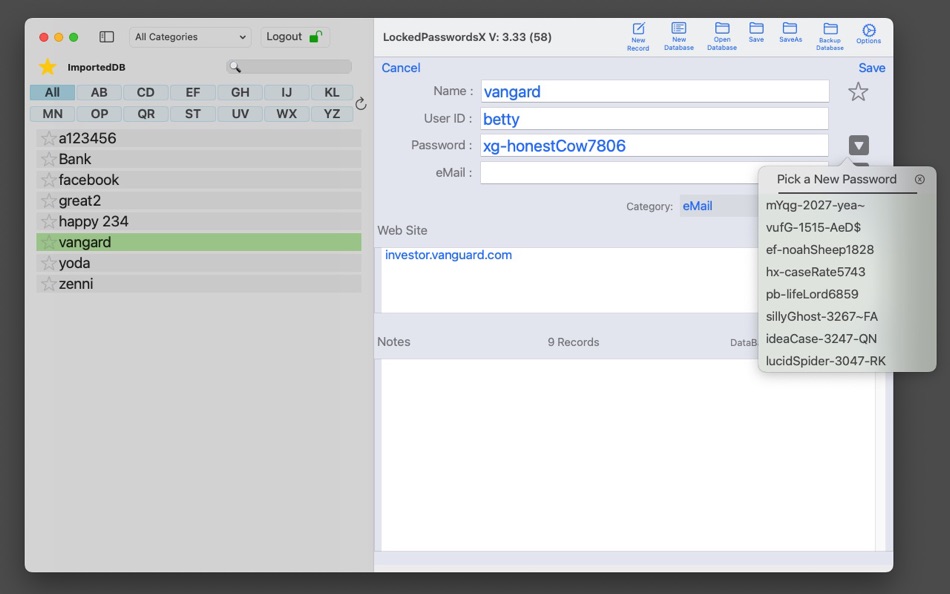Viewport: 950px width, 594px height.
Task: Toggle the sidebar panel icon
Action: [107, 37]
